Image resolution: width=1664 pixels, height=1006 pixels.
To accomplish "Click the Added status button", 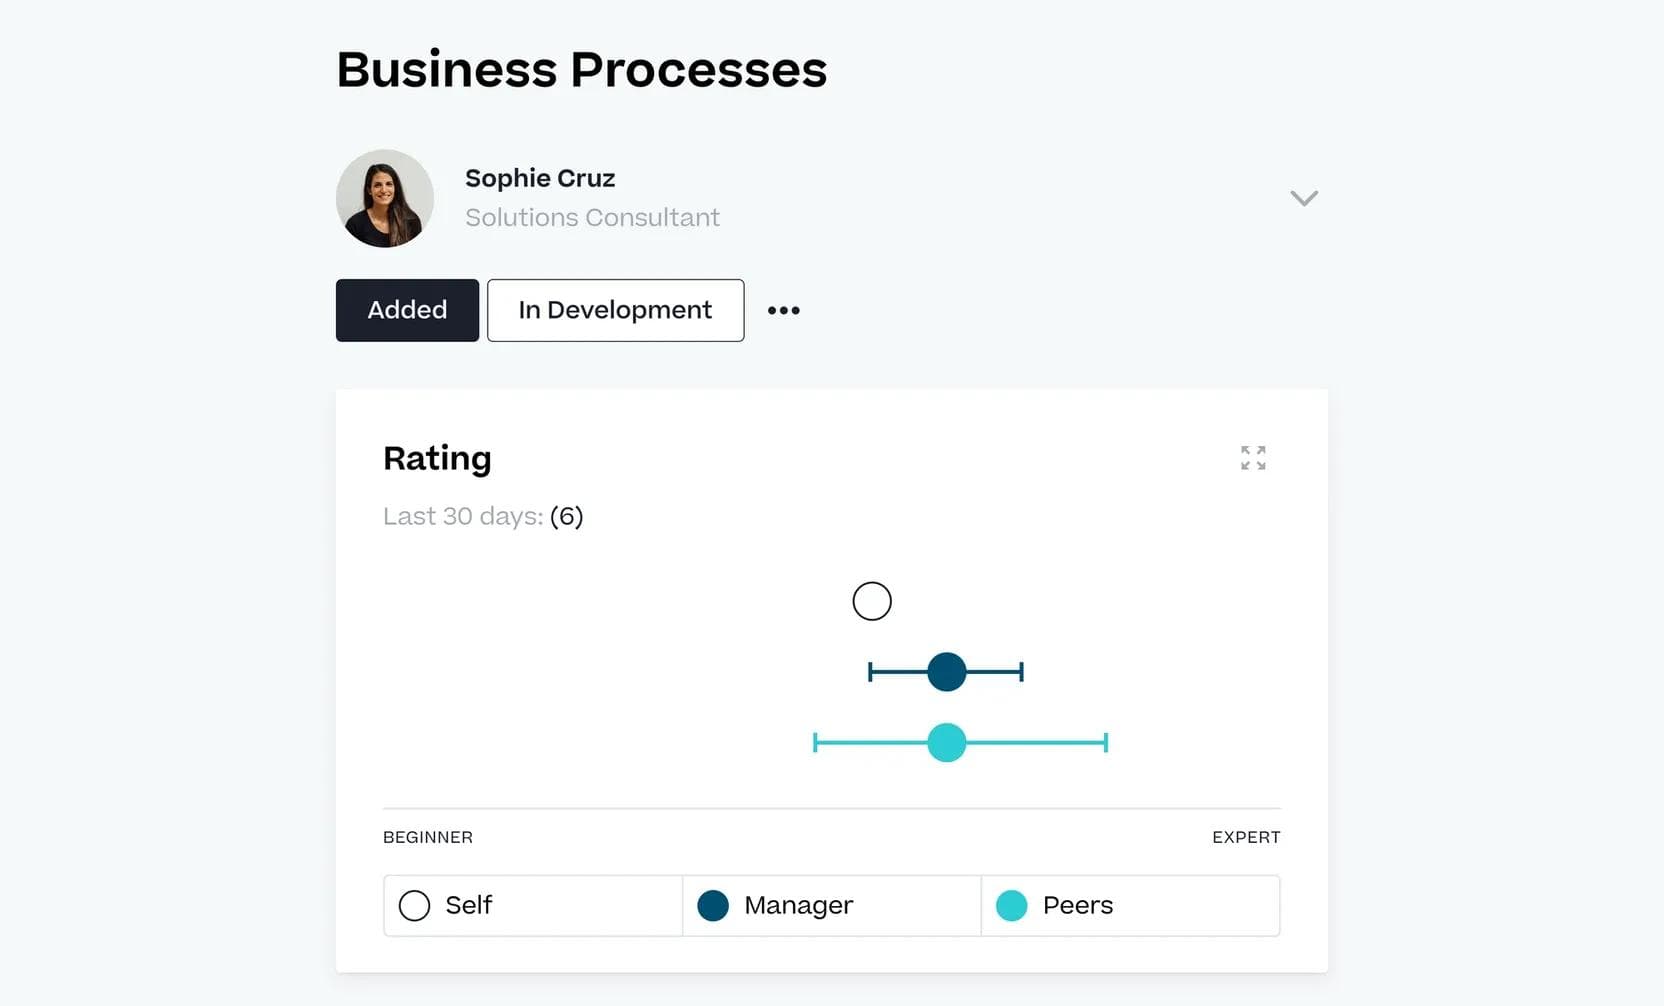I will click(407, 310).
